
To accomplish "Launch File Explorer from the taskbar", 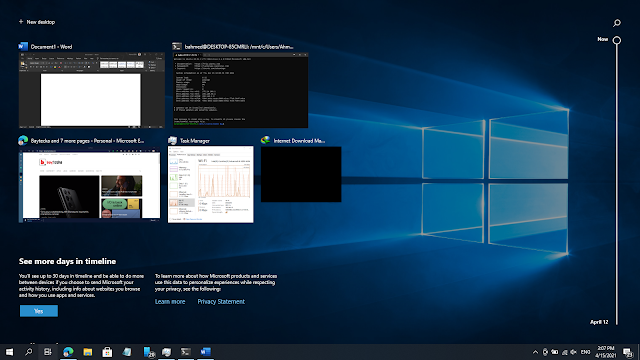I will [x=88, y=352].
